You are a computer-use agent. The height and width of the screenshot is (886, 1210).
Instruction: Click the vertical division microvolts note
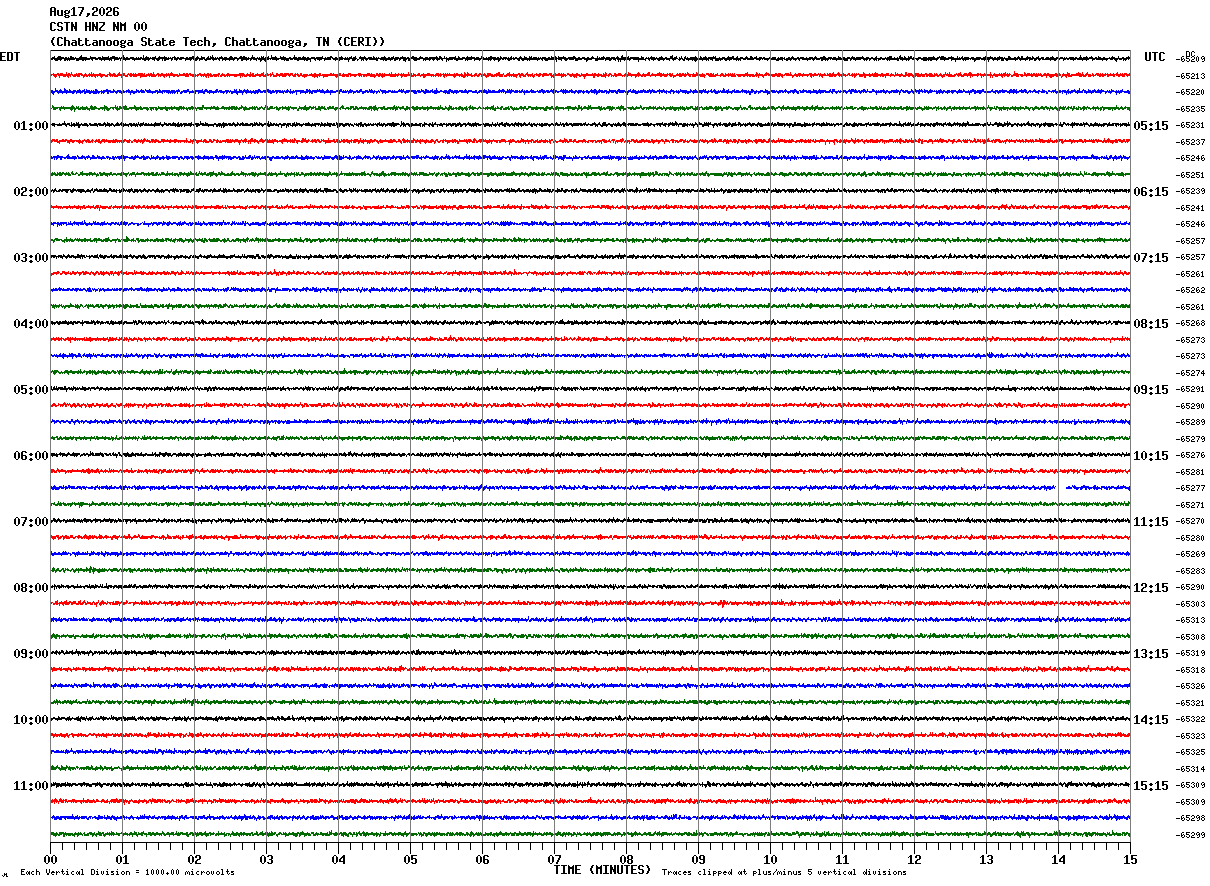click(x=127, y=873)
